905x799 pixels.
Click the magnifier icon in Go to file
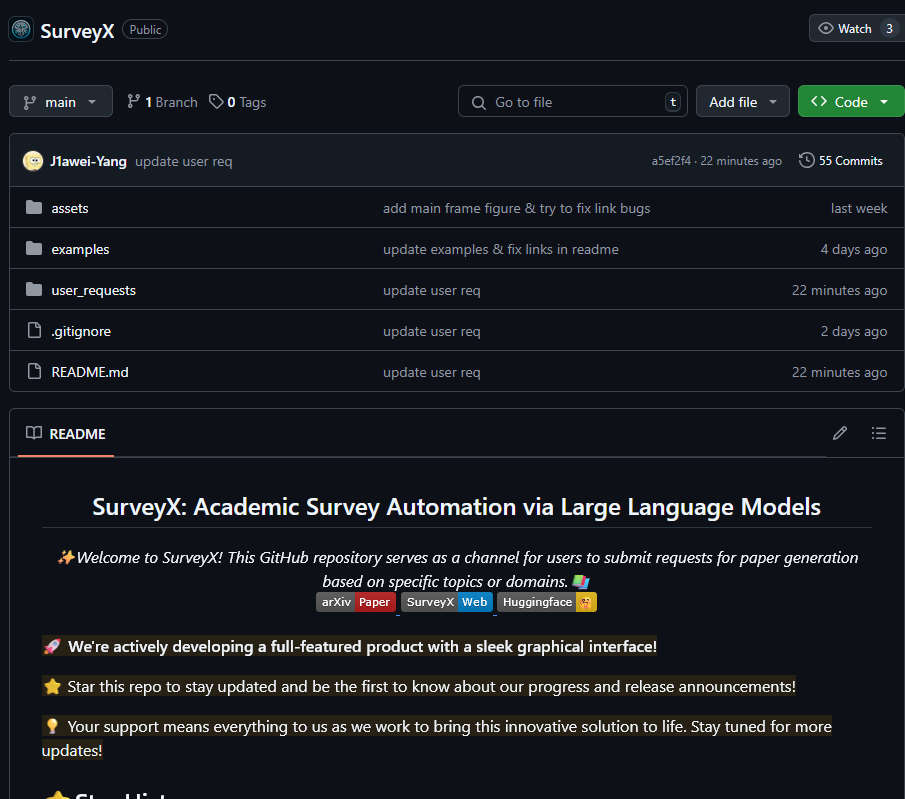478,103
